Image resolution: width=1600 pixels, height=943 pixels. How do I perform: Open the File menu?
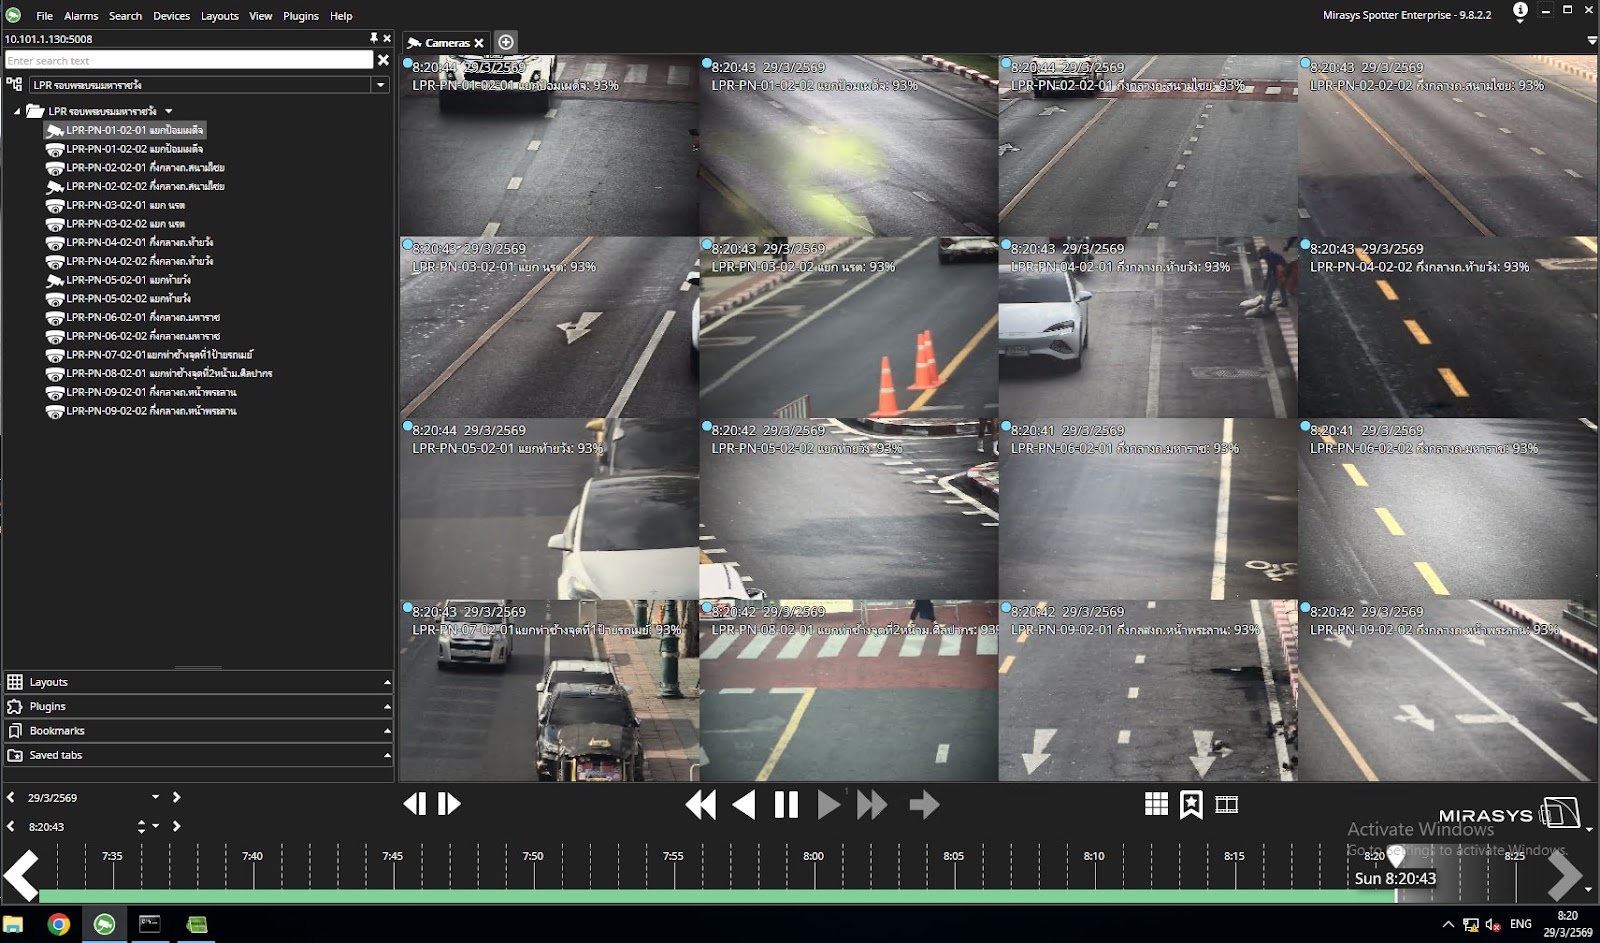pos(44,16)
